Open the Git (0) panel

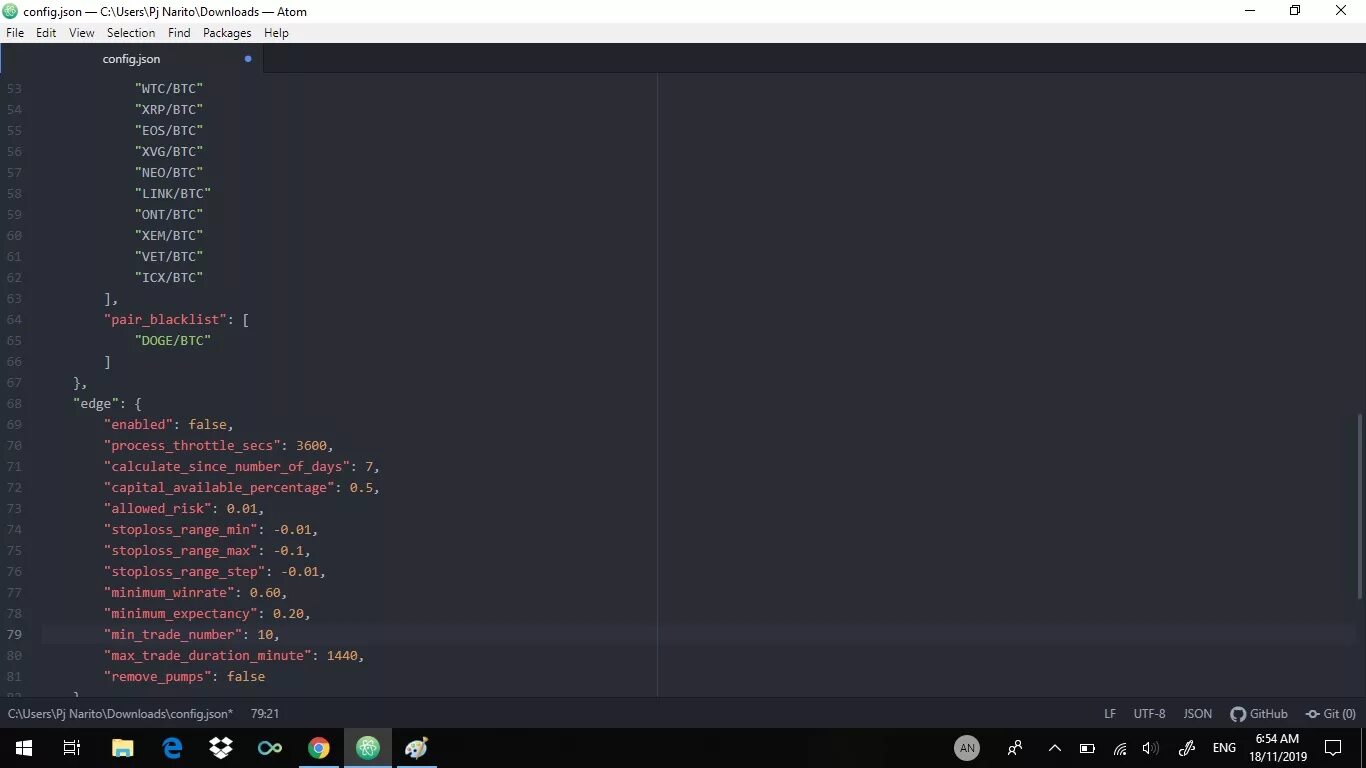[x=1330, y=714]
